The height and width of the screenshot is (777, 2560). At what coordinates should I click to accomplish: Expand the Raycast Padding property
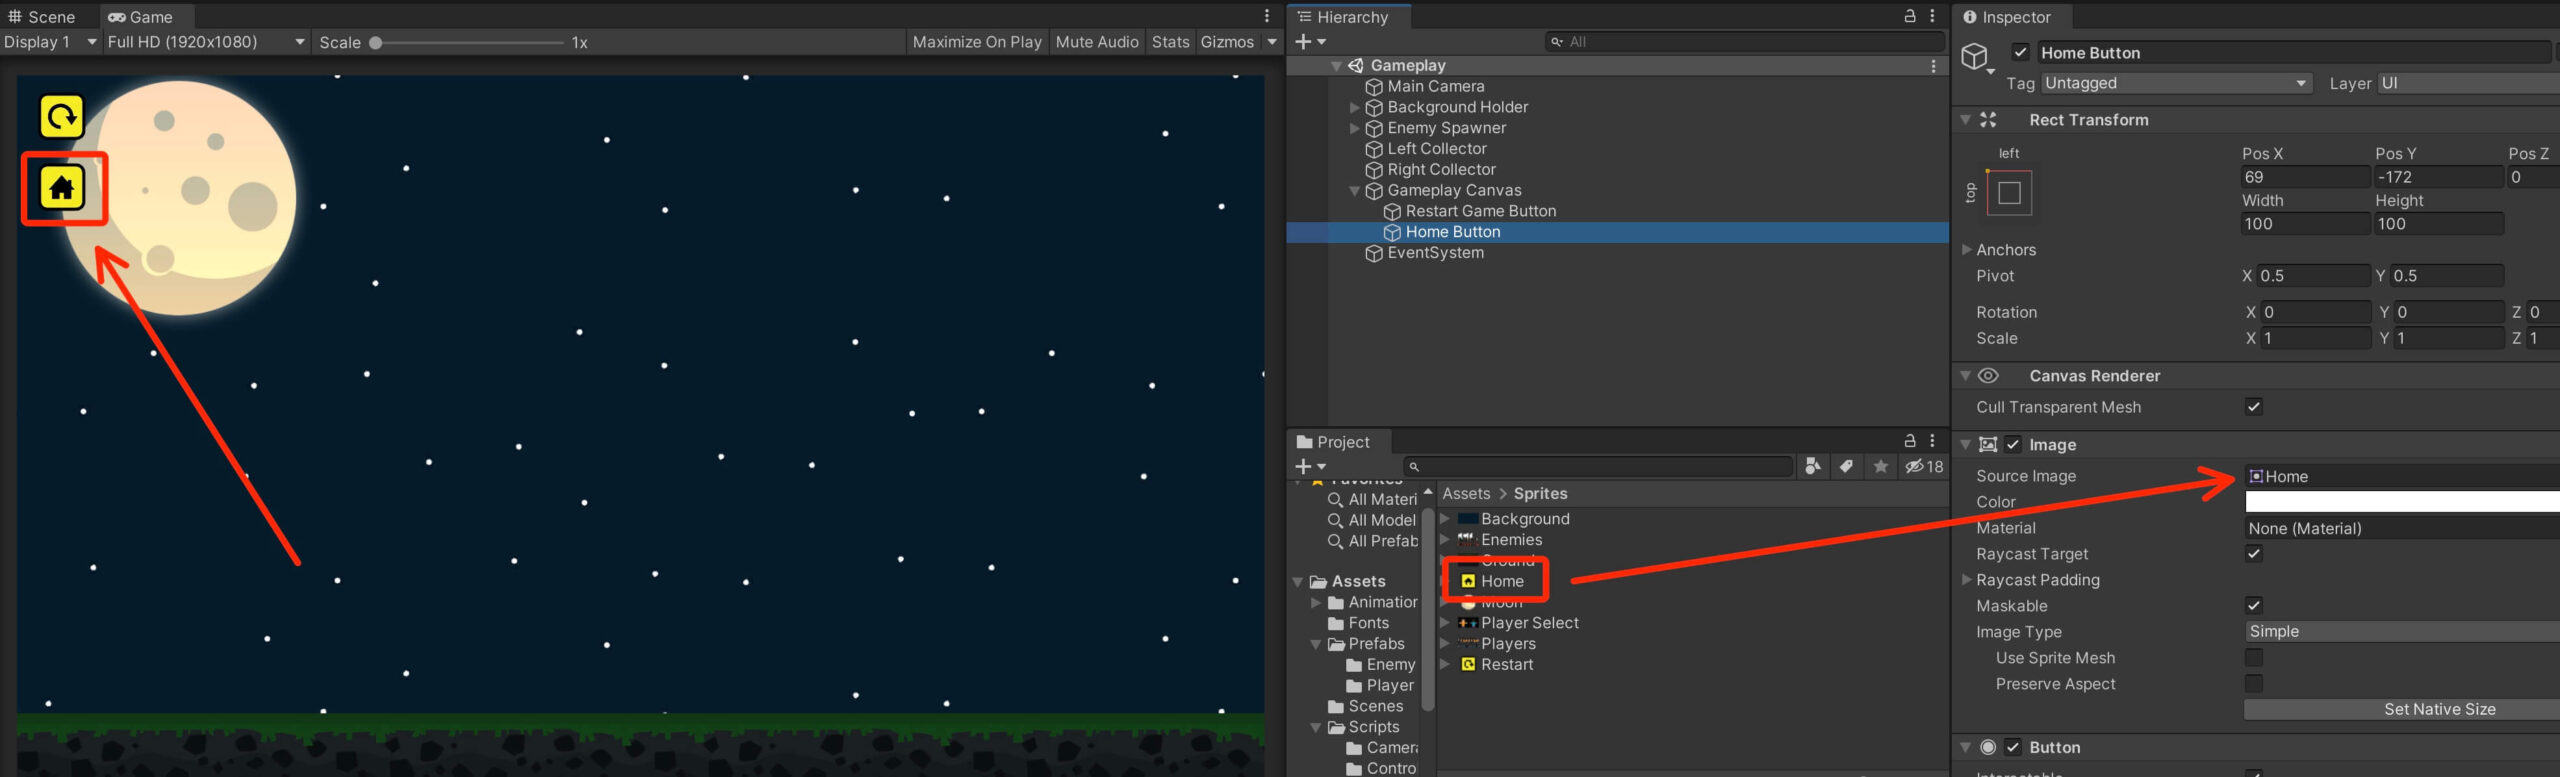click(x=1966, y=580)
